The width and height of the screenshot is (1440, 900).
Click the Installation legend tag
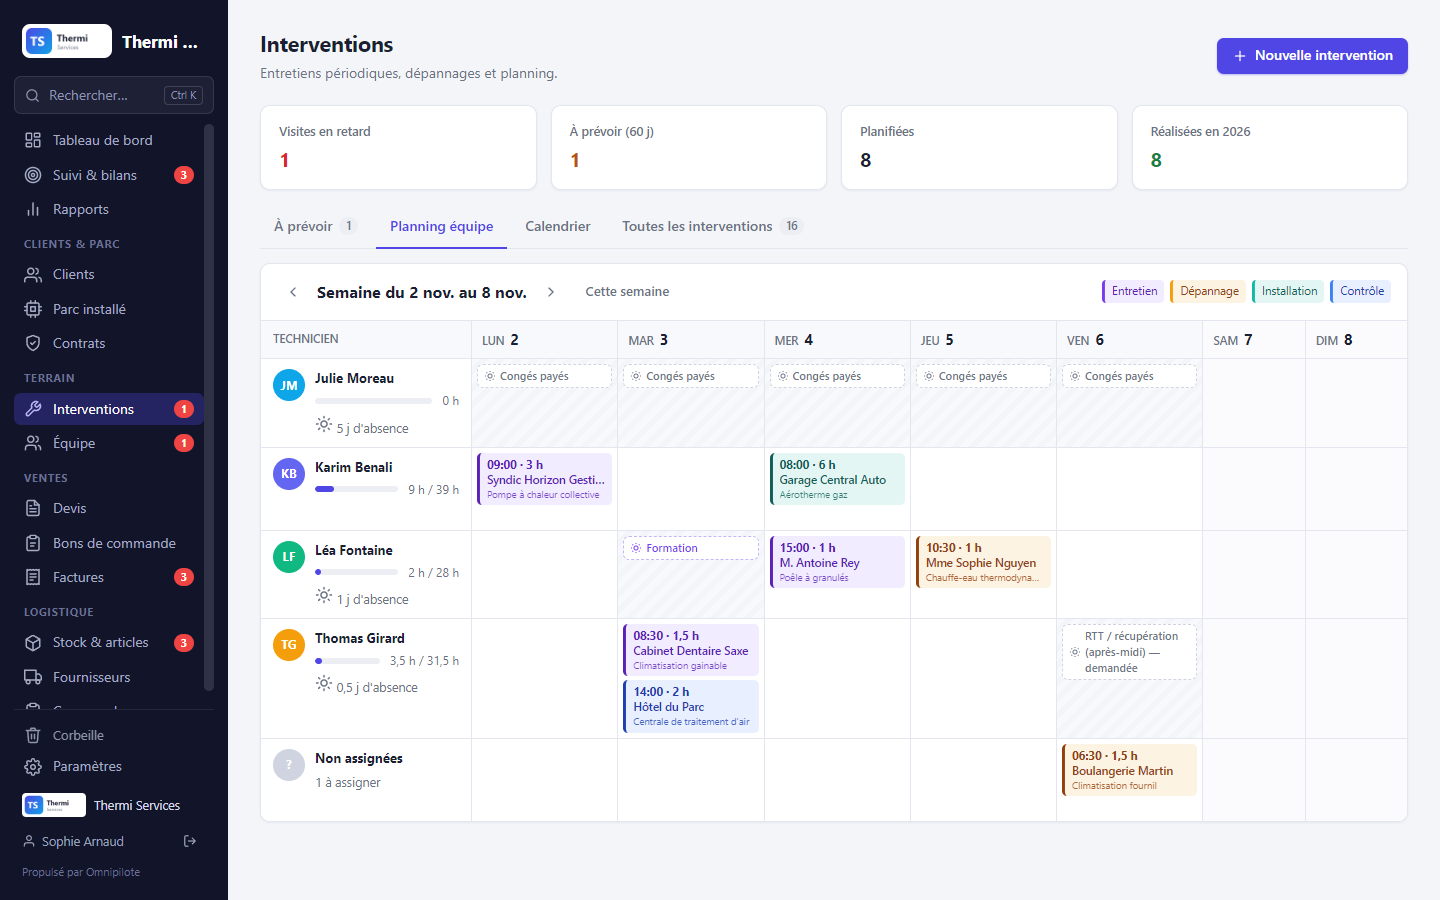click(1289, 291)
